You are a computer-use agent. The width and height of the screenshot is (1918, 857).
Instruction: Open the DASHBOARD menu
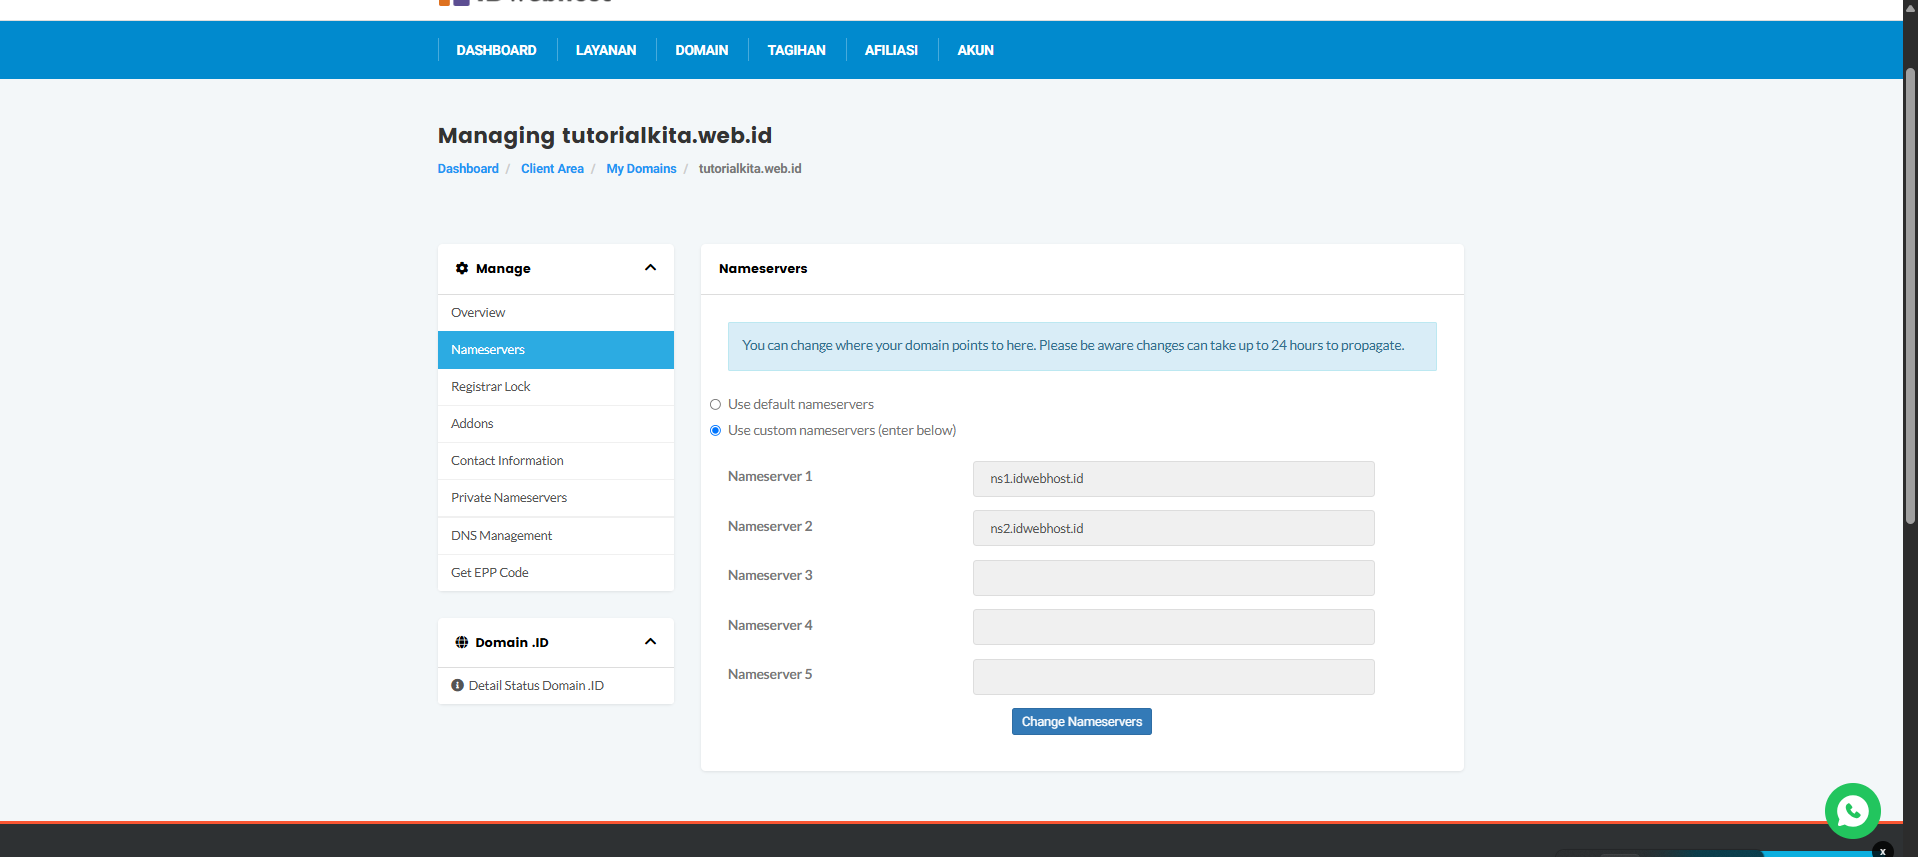496,50
